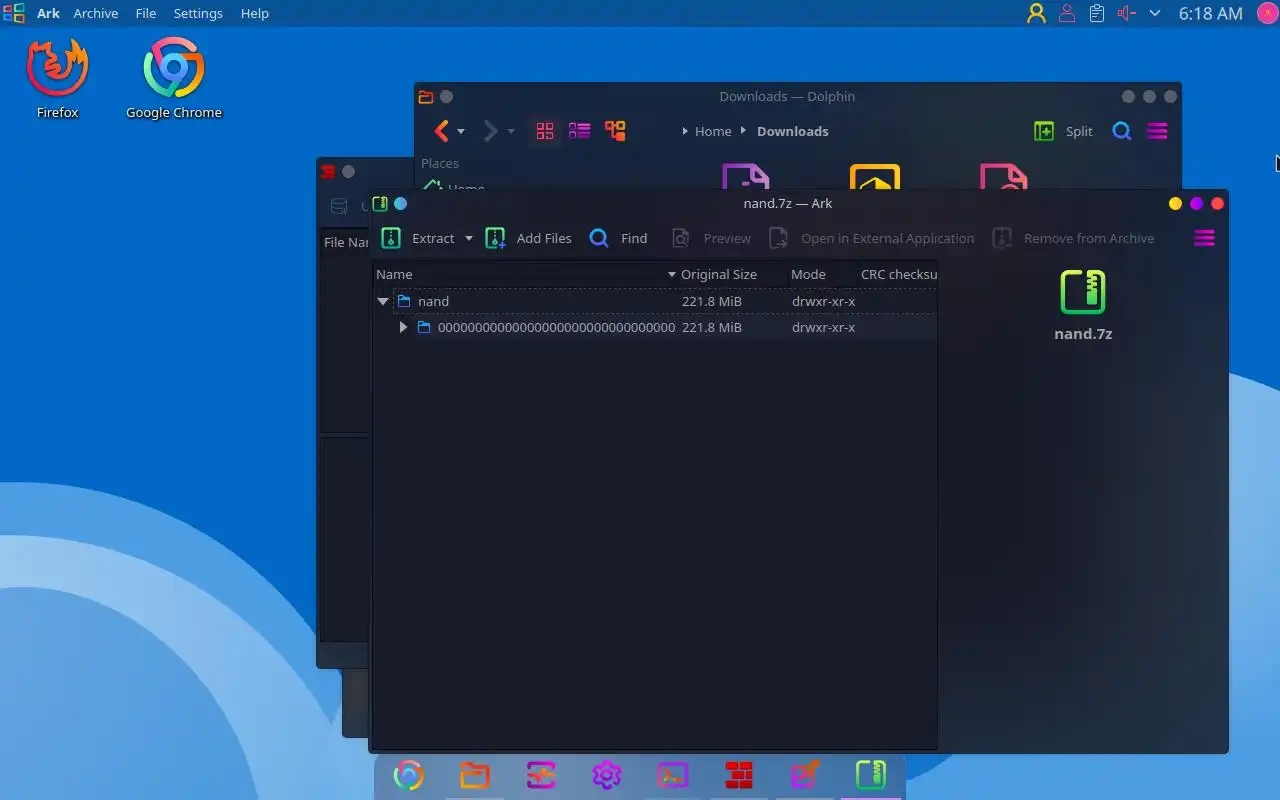The image size is (1280, 800).
Task: Expand the 0000000 folder arrow
Action: pyautogui.click(x=403, y=327)
